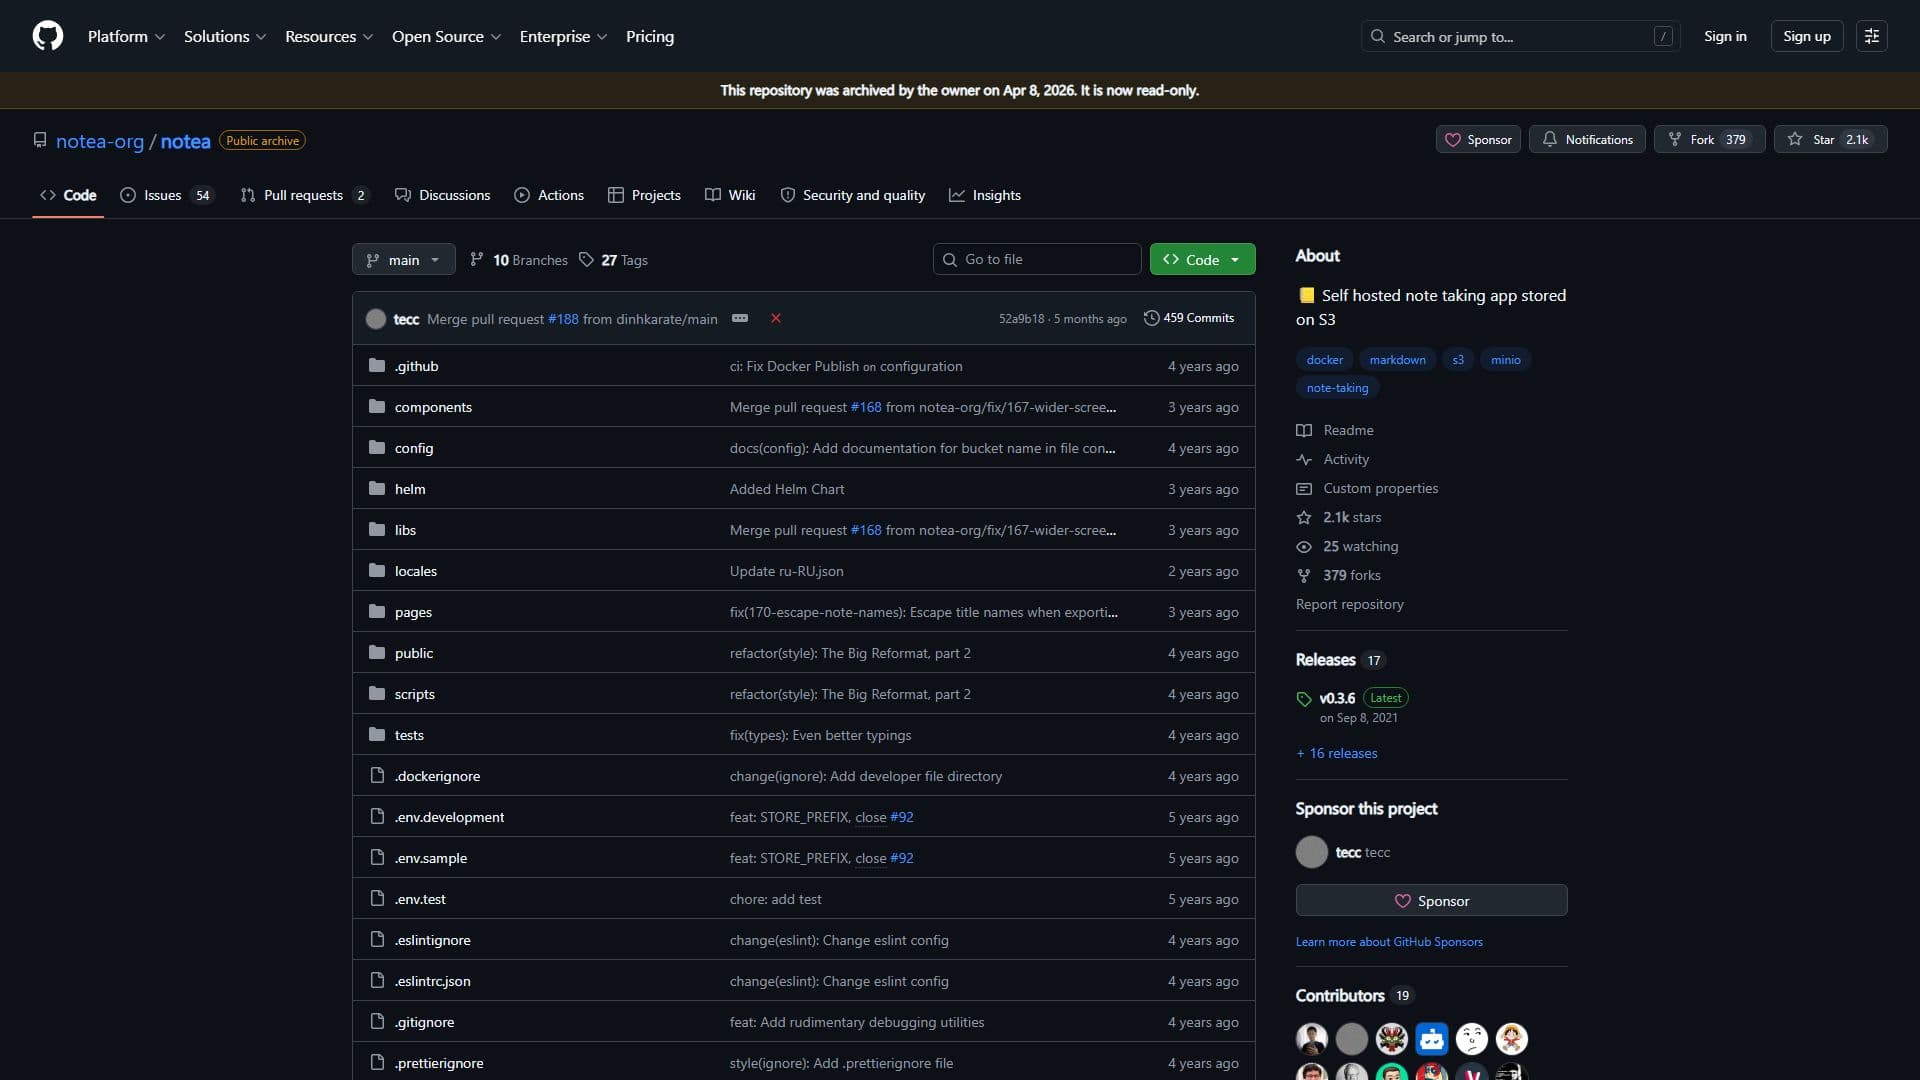
Task: Open the main branch selector dropdown
Action: (x=404, y=260)
